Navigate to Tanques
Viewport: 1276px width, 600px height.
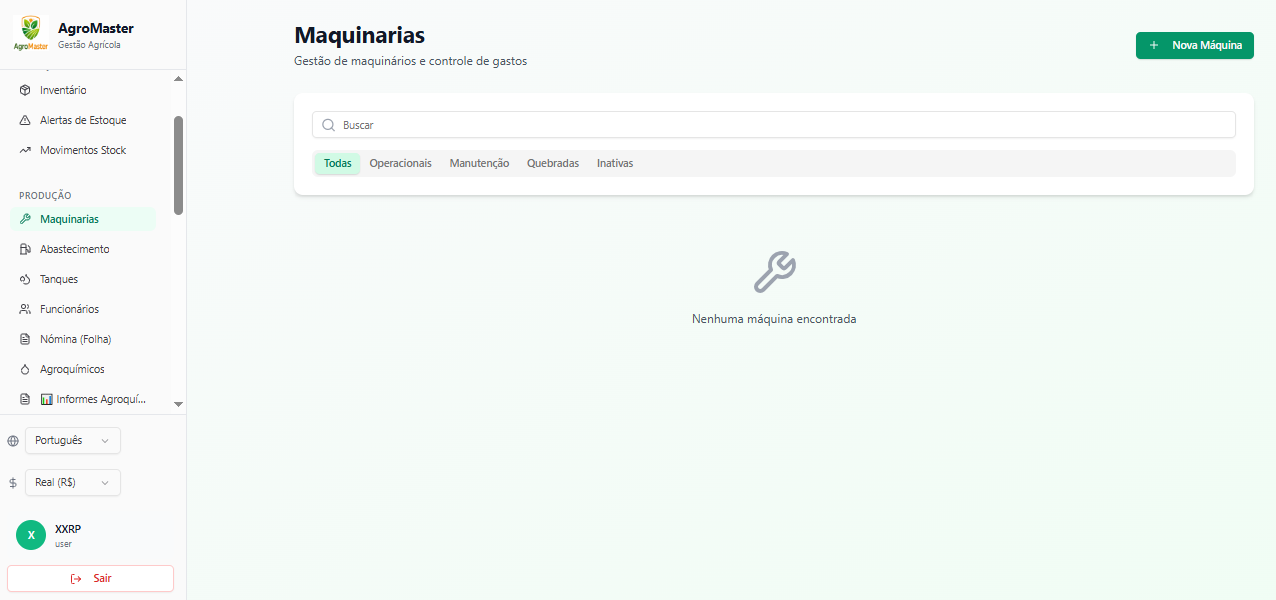coord(83,279)
